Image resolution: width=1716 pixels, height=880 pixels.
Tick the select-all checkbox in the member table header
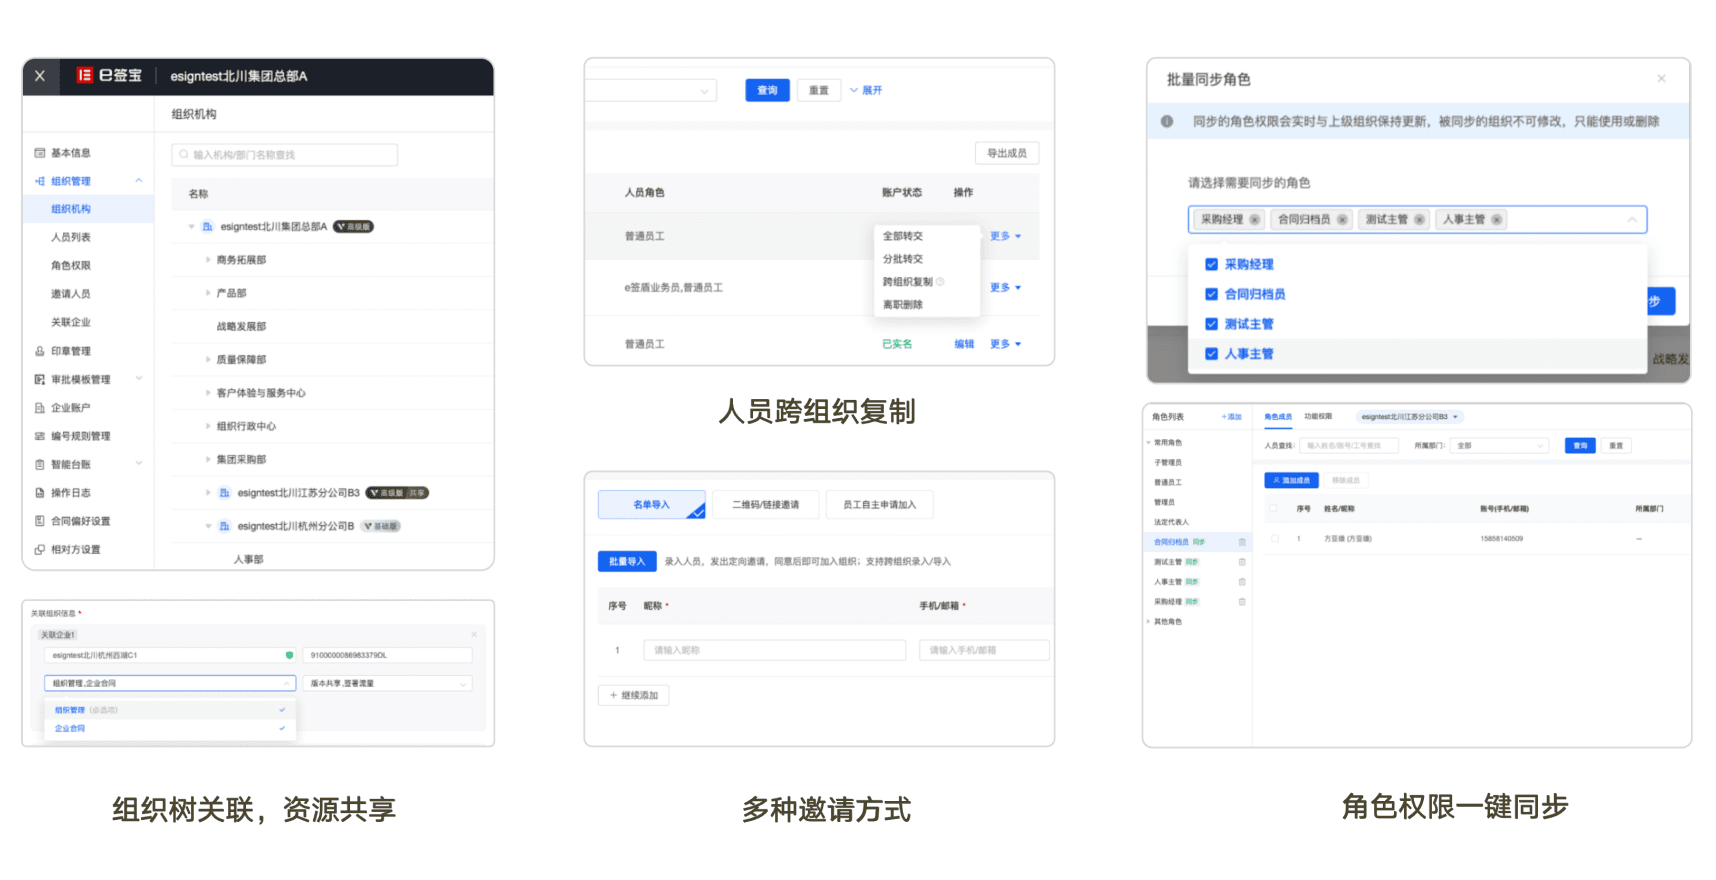1273,509
